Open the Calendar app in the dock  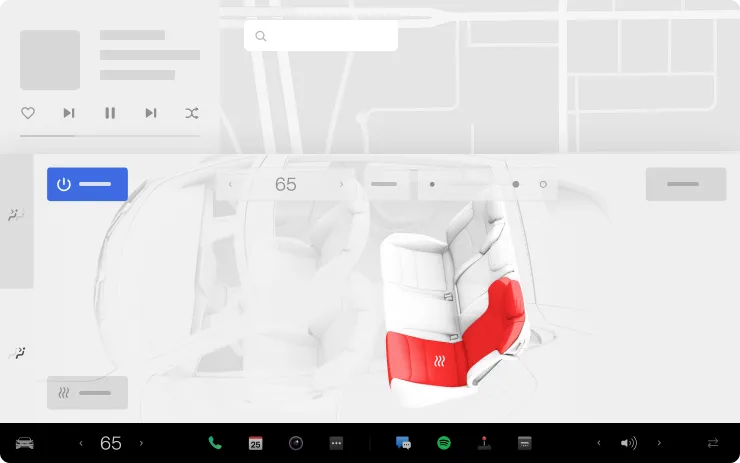(x=255, y=443)
